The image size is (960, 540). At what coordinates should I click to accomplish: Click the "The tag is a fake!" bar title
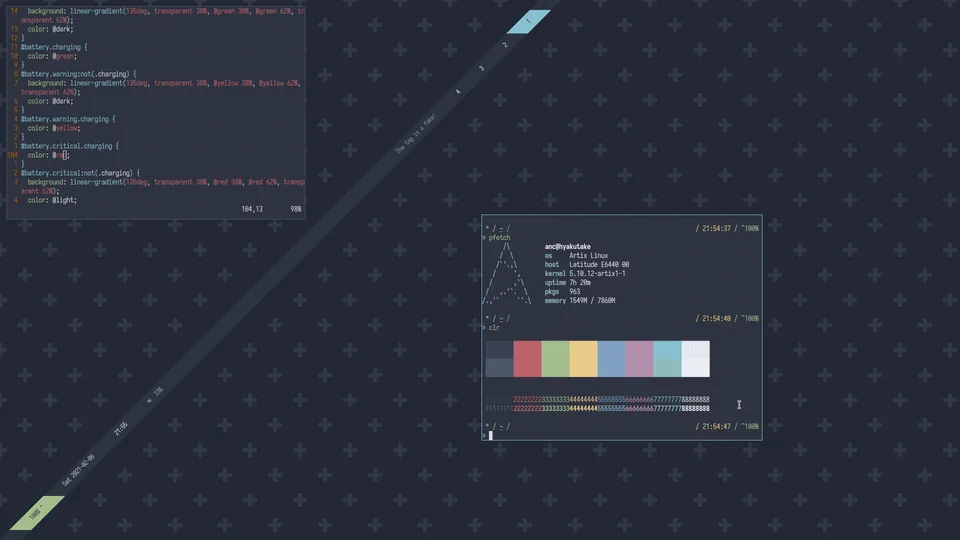click(x=416, y=133)
